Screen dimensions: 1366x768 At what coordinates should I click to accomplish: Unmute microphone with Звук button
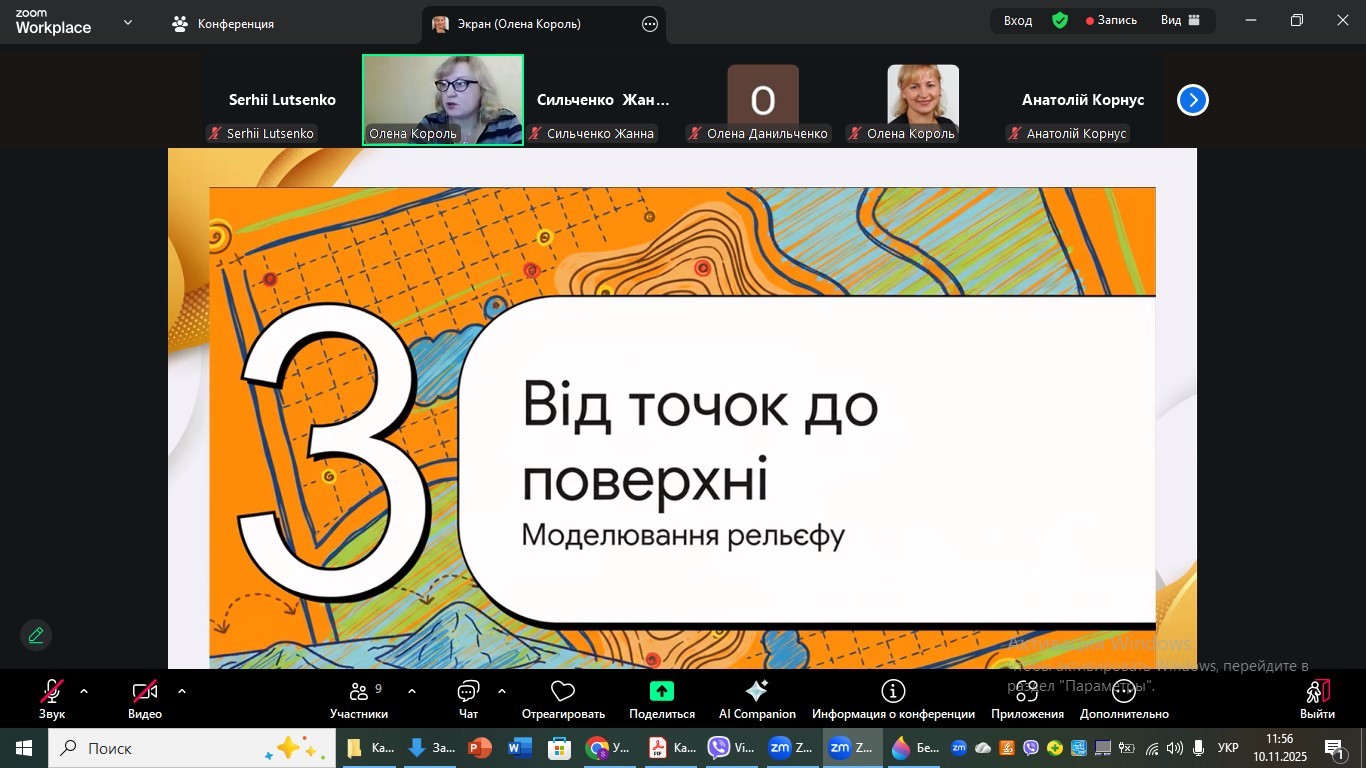click(x=52, y=699)
